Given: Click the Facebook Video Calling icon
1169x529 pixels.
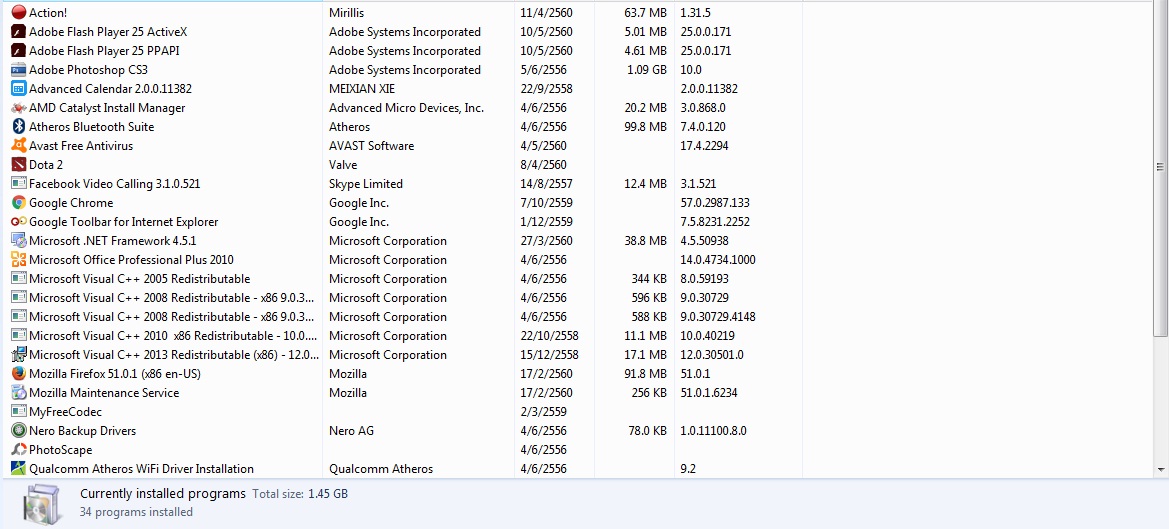Looking at the screenshot, I should [x=19, y=184].
